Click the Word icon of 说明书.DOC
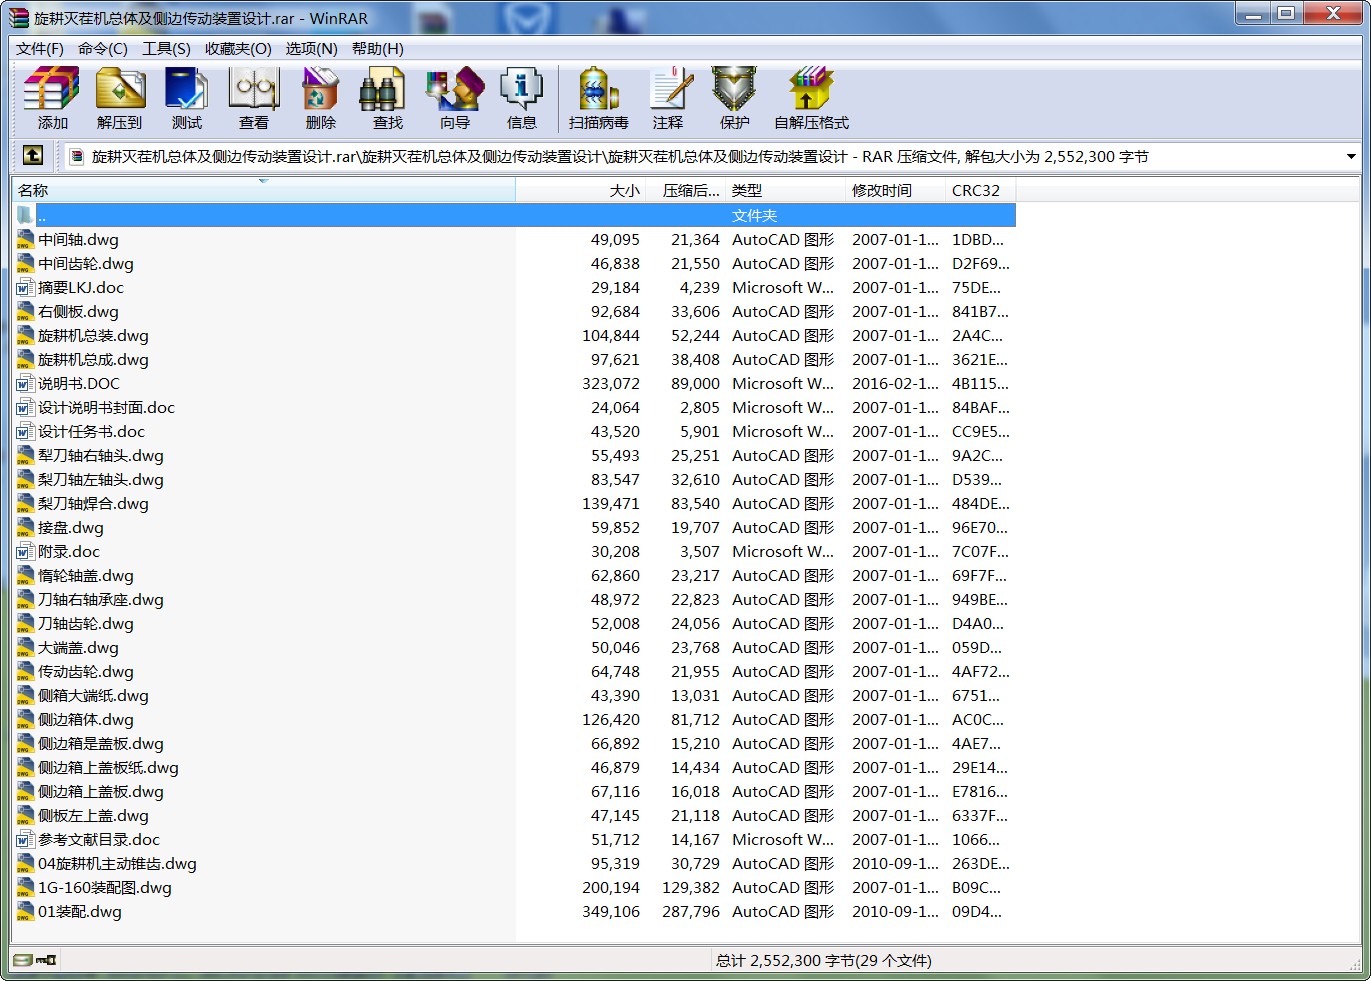Viewport: 1371px width, 981px height. coord(25,384)
